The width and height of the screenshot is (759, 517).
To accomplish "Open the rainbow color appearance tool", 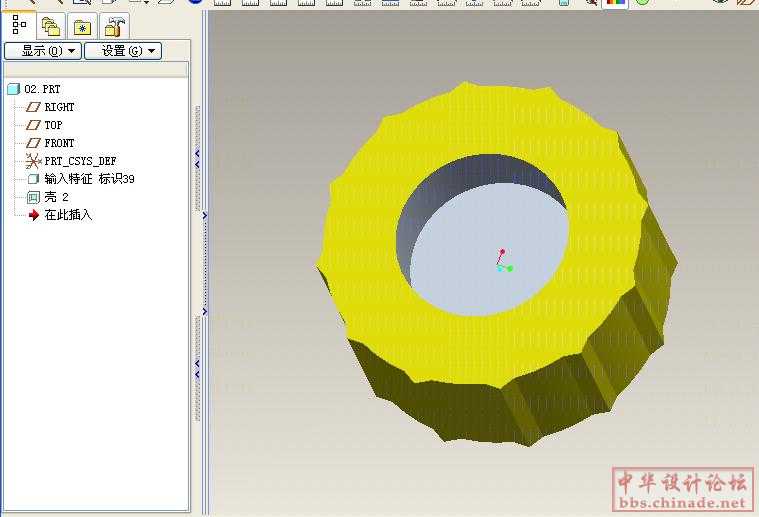I will (616, 2).
